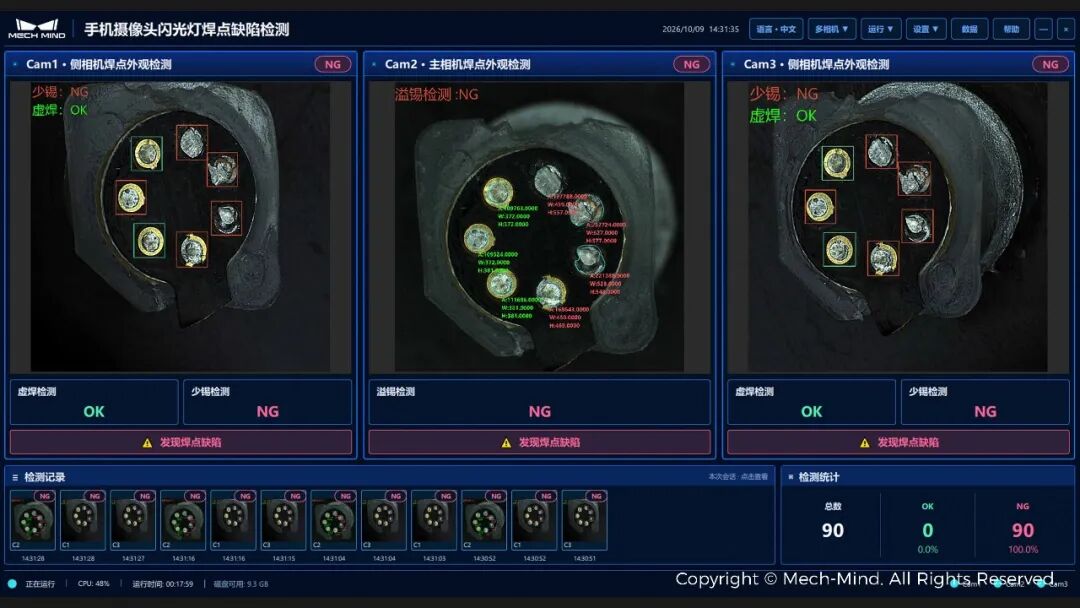Click the Mech-Mind logo in the header

click(37, 29)
